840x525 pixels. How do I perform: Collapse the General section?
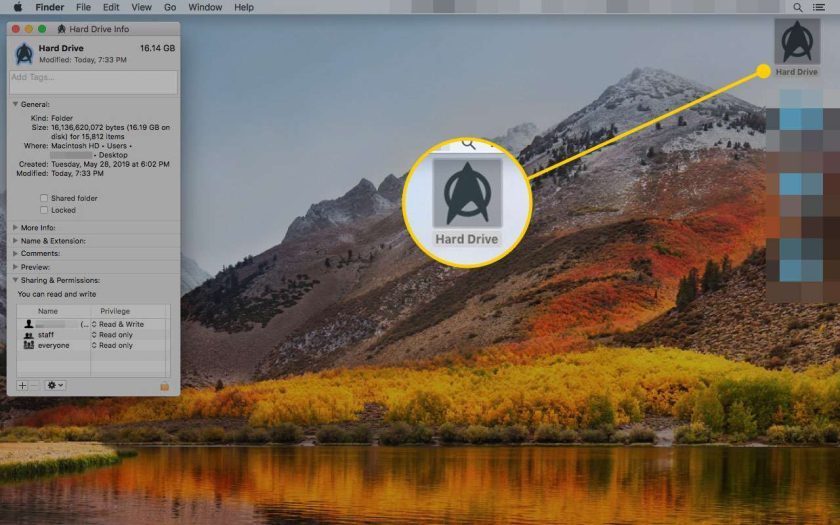pos(16,104)
